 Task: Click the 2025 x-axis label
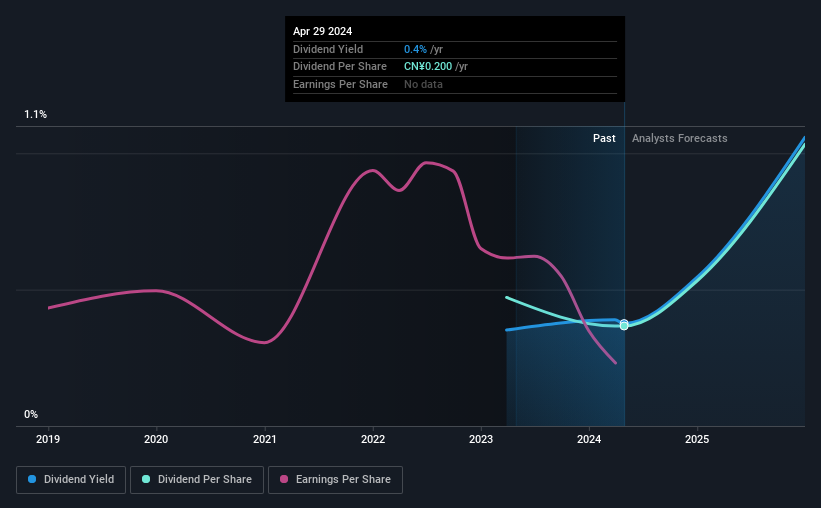pyautogui.click(x=697, y=439)
